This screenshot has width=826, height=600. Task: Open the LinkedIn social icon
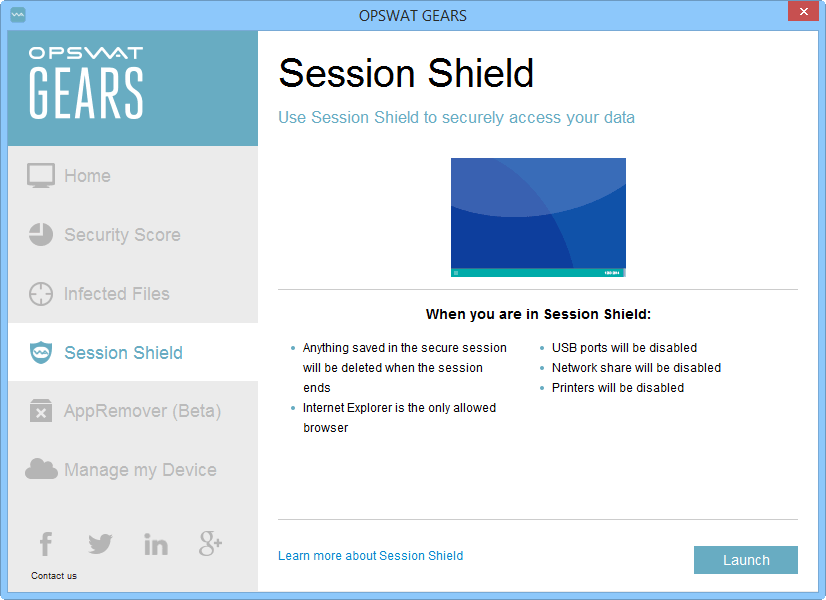(156, 544)
